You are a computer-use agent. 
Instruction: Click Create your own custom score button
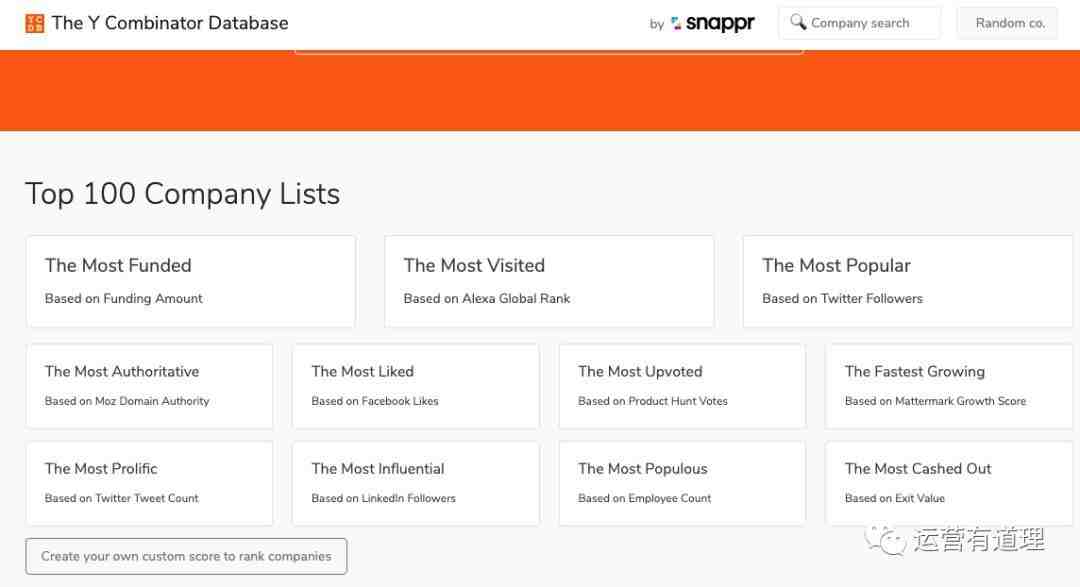click(x=186, y=556)
